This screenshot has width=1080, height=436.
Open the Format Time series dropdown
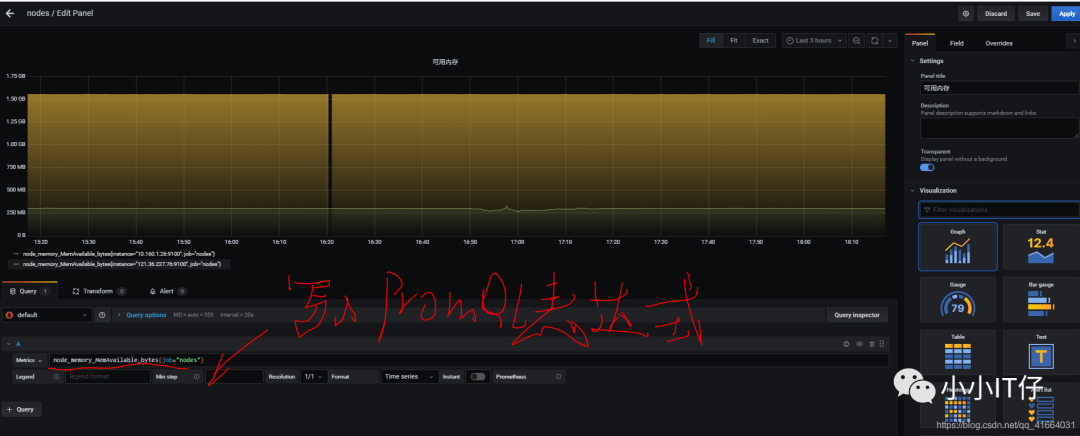(x=410, y=377)
